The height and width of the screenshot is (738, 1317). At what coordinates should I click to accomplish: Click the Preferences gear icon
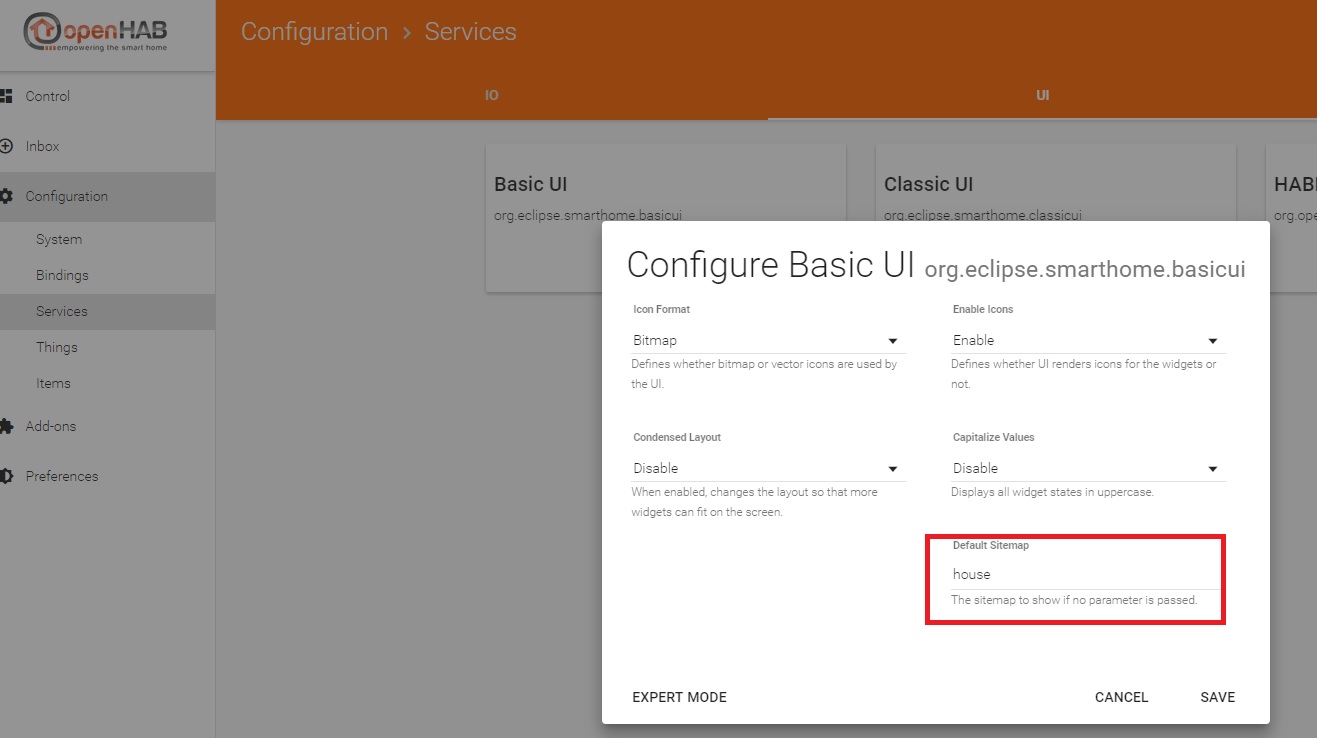pos(5,476)
